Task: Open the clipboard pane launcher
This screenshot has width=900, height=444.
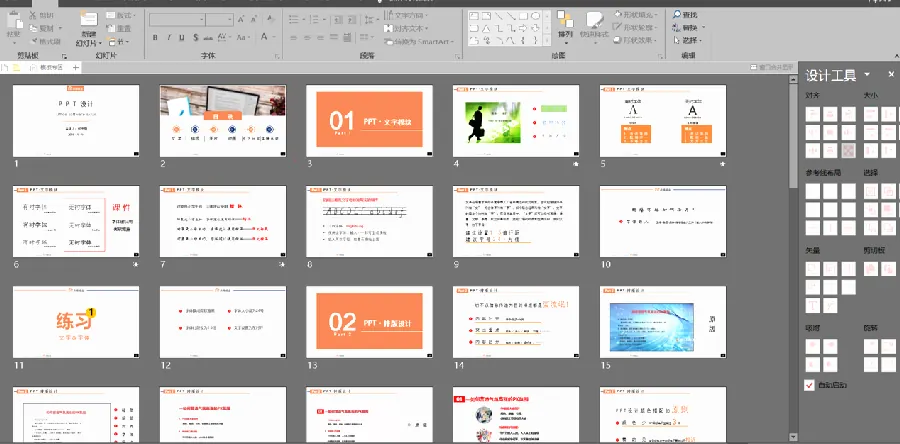Action: [64, 57]
